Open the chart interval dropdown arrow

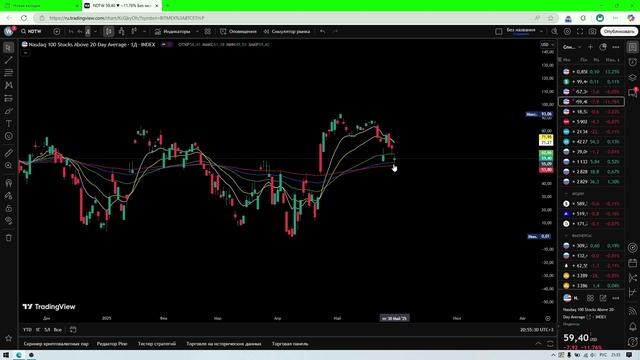coord(95,31)
